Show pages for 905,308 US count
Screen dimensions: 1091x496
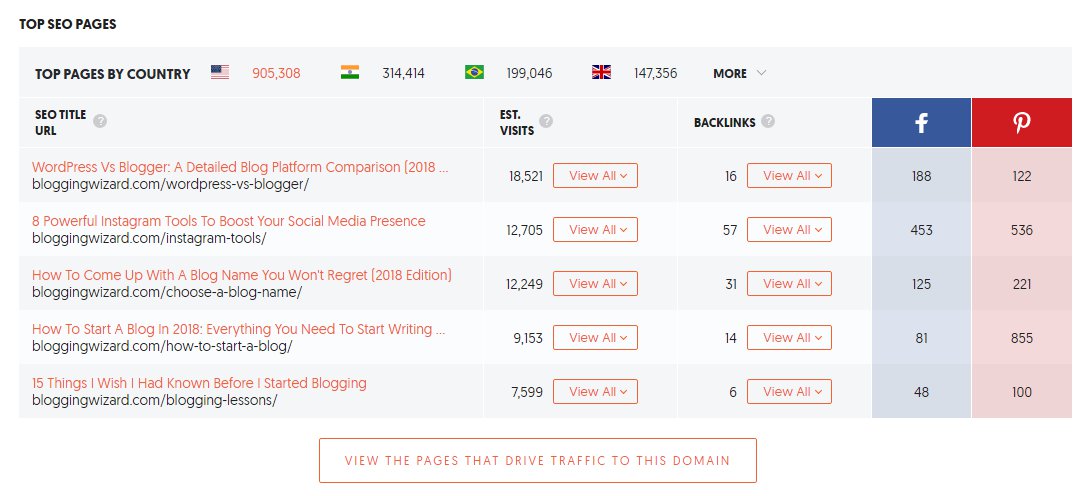pos(276,73)
